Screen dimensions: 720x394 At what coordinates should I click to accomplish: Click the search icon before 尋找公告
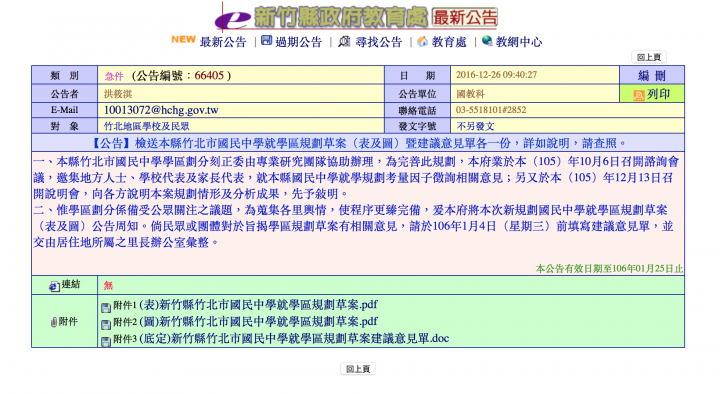(344, 41)
